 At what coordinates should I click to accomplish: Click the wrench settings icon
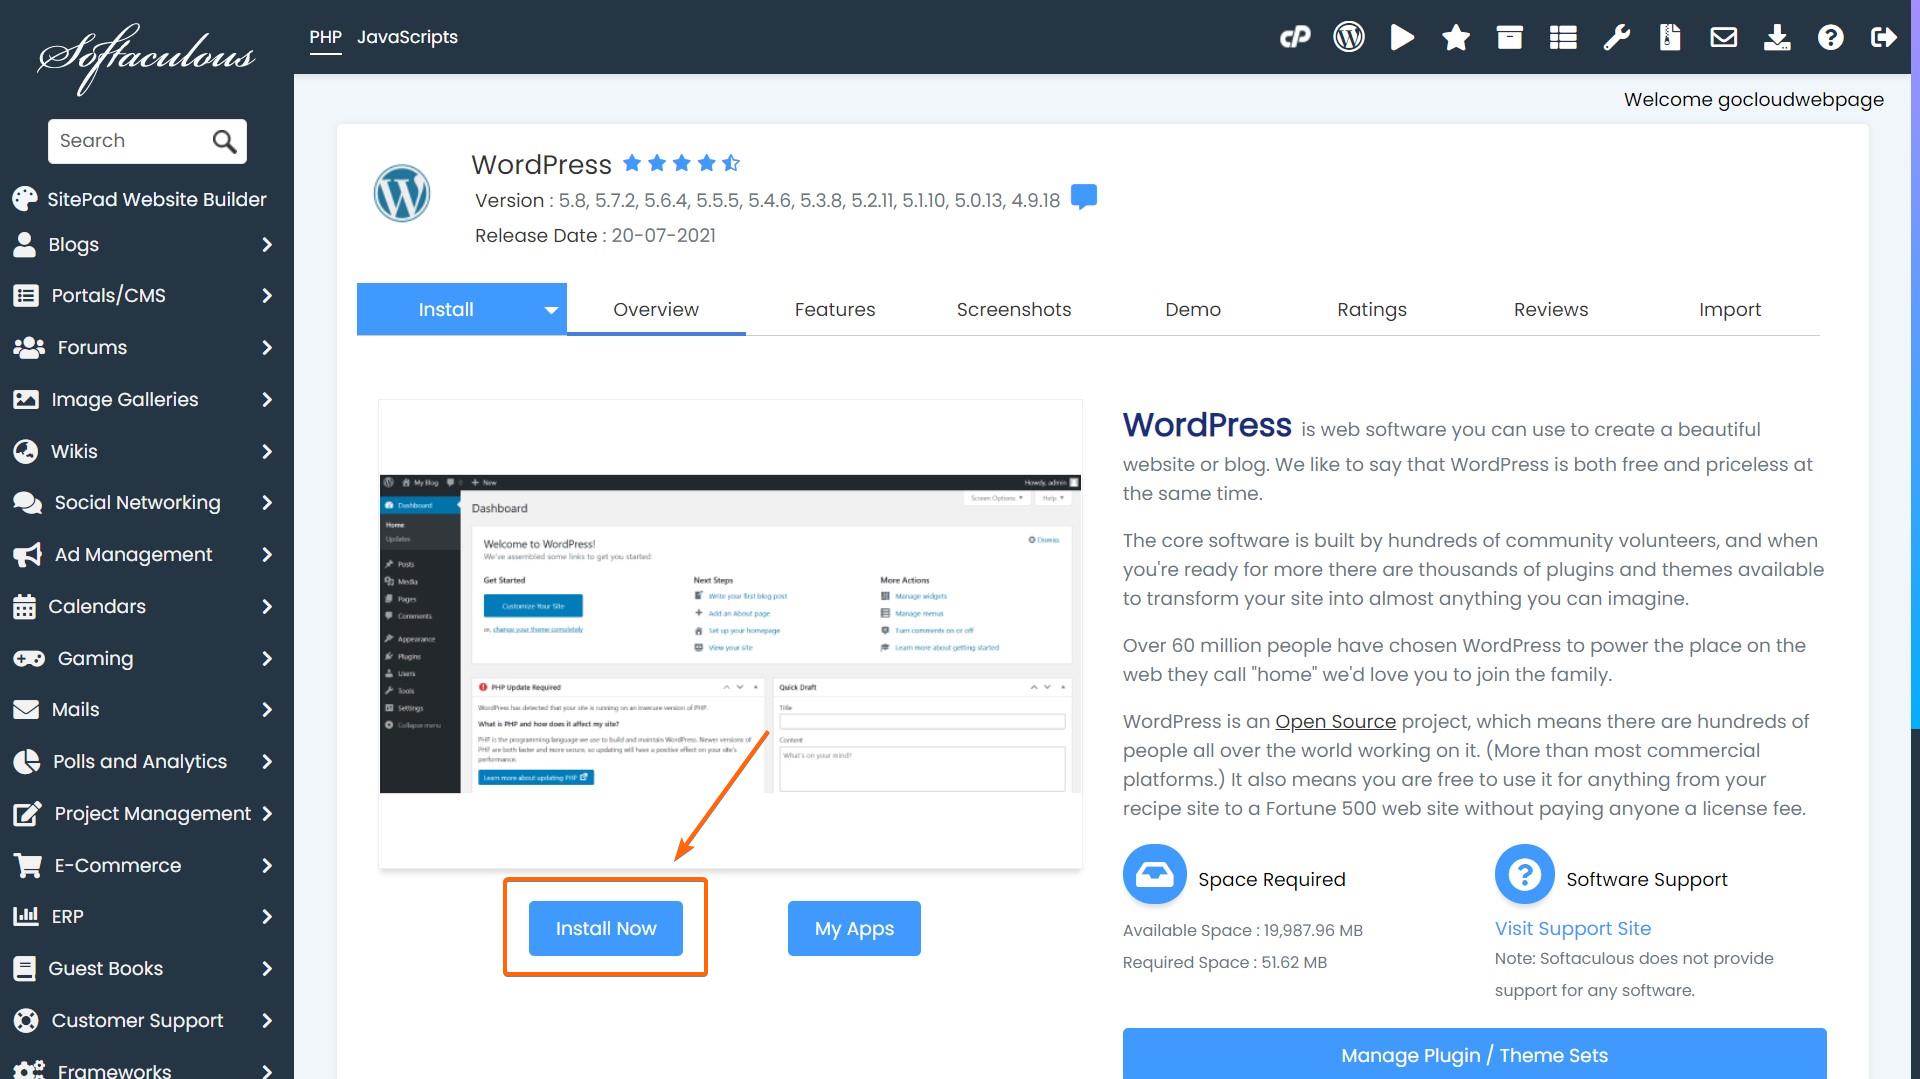[x=1616, y=37]
